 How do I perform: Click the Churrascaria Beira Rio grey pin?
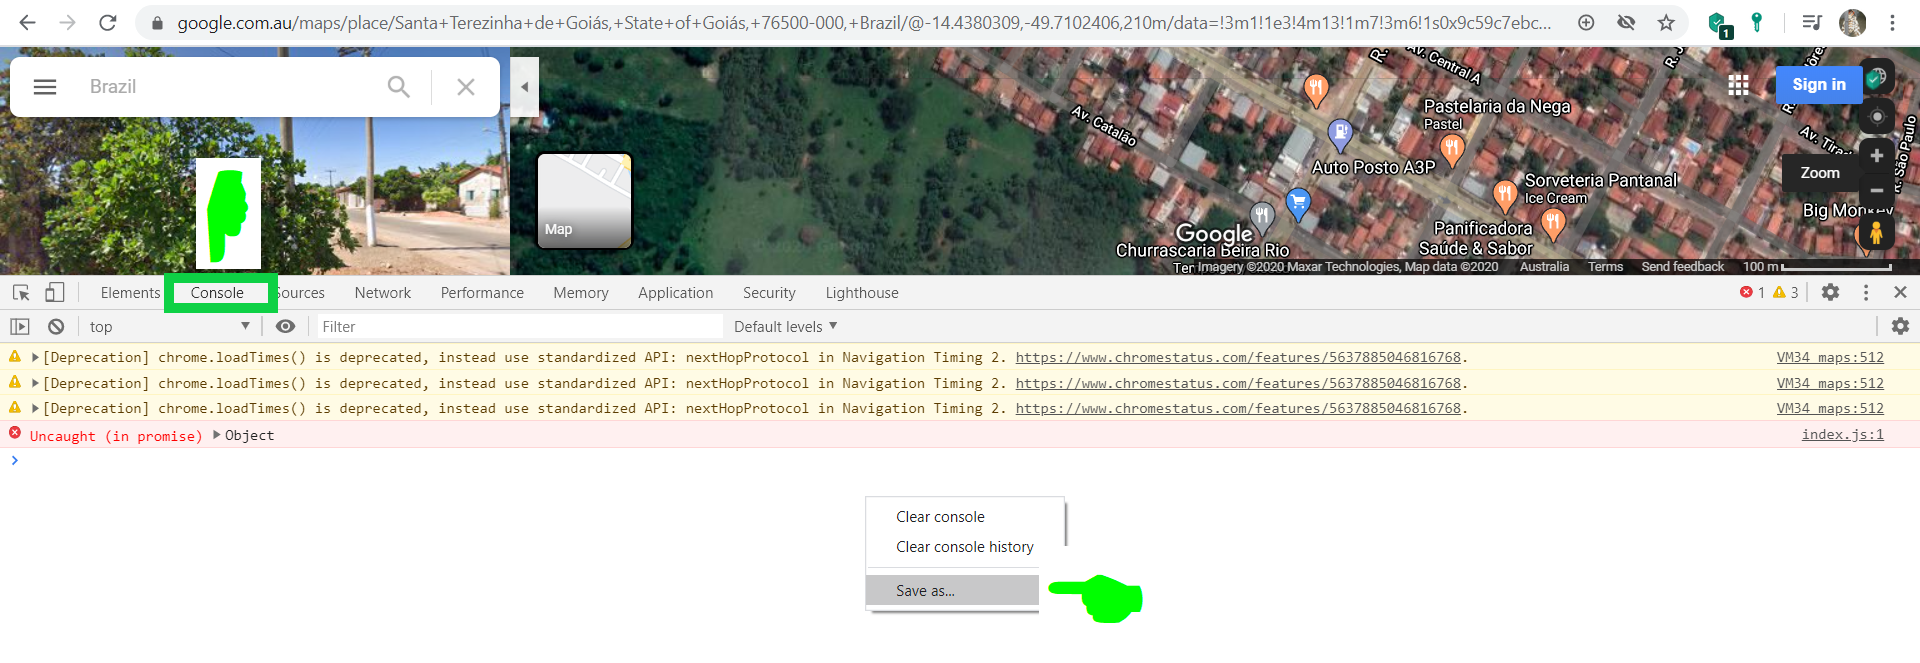1262,216
